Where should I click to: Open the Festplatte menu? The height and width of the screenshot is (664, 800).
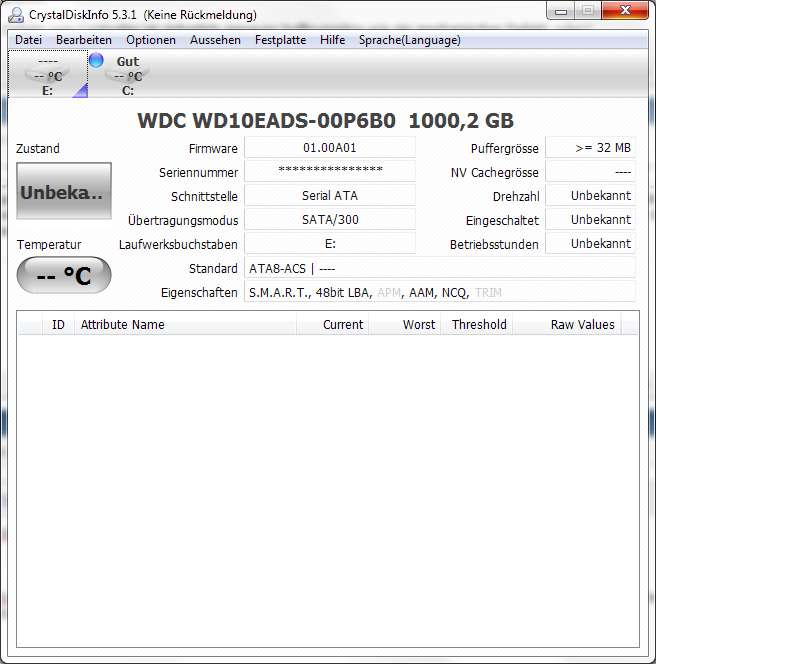(x=280, y=40)
